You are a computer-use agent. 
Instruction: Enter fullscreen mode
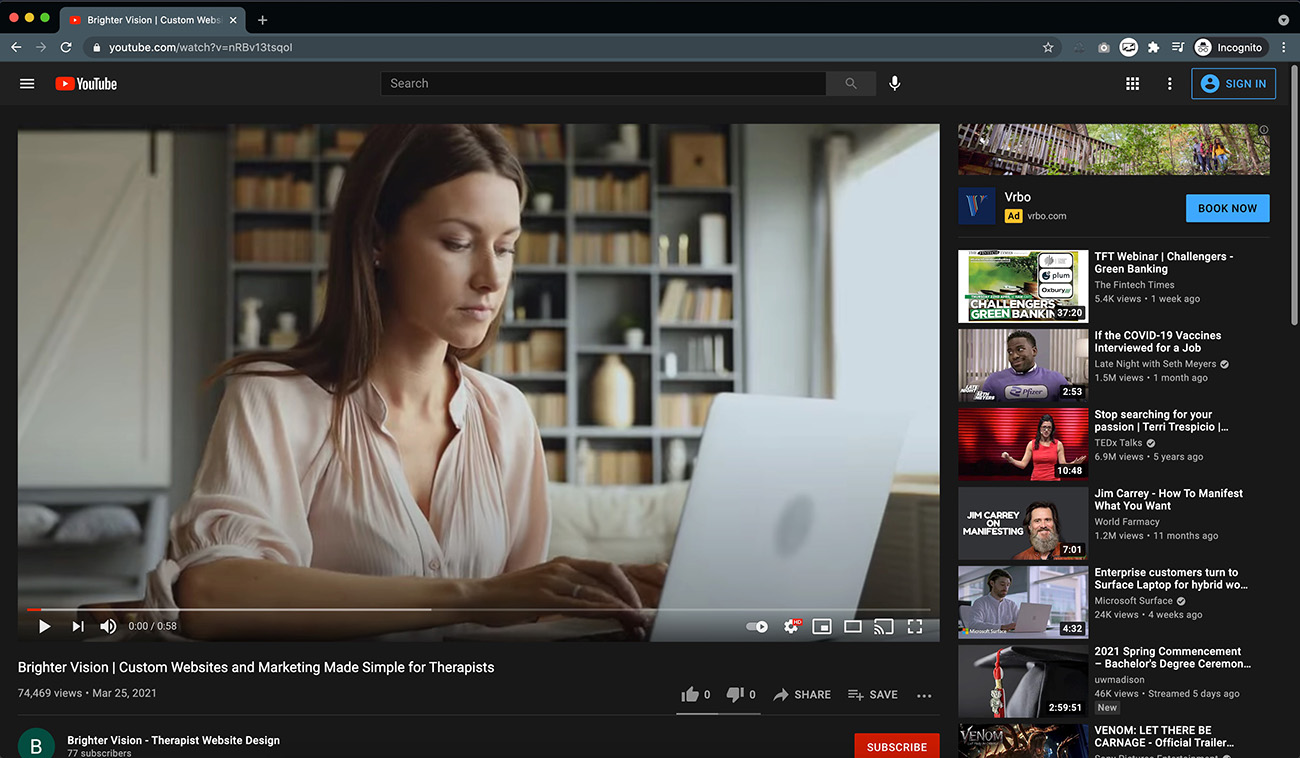(x=914, y=626)
